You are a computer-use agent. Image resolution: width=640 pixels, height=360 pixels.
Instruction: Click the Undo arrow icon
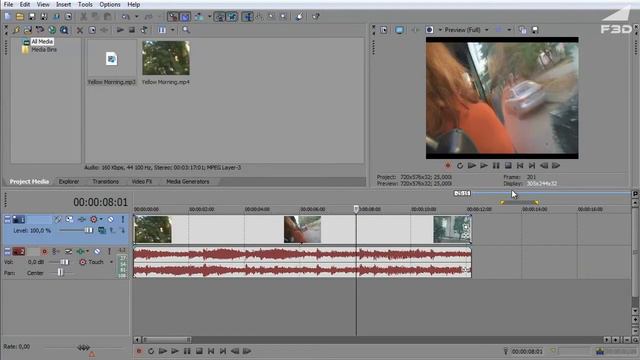(x=126, y=17)
